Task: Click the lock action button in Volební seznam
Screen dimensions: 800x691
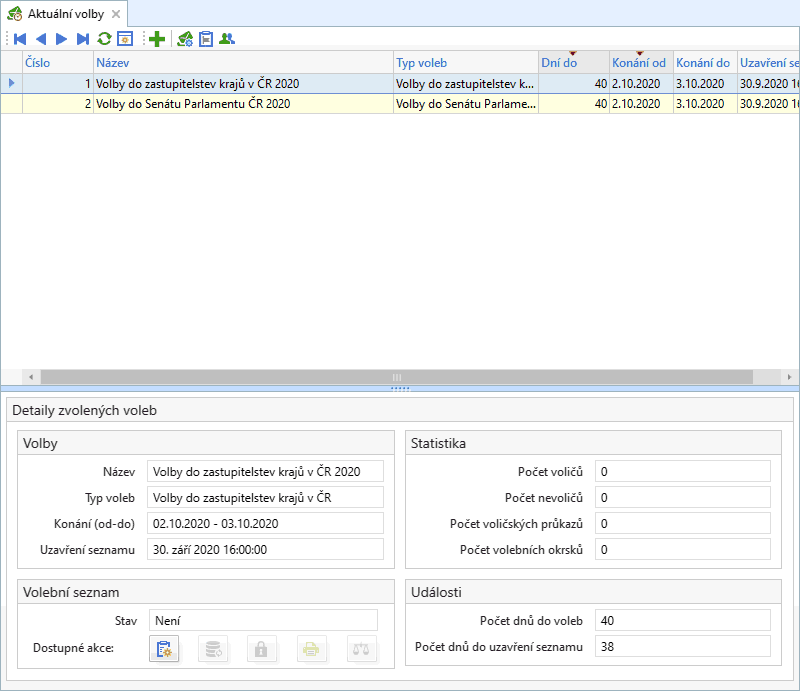Action: pos(261,649)
